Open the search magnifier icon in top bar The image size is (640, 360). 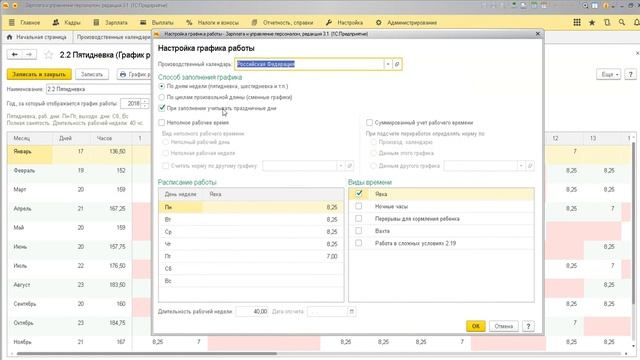point(622,22)
